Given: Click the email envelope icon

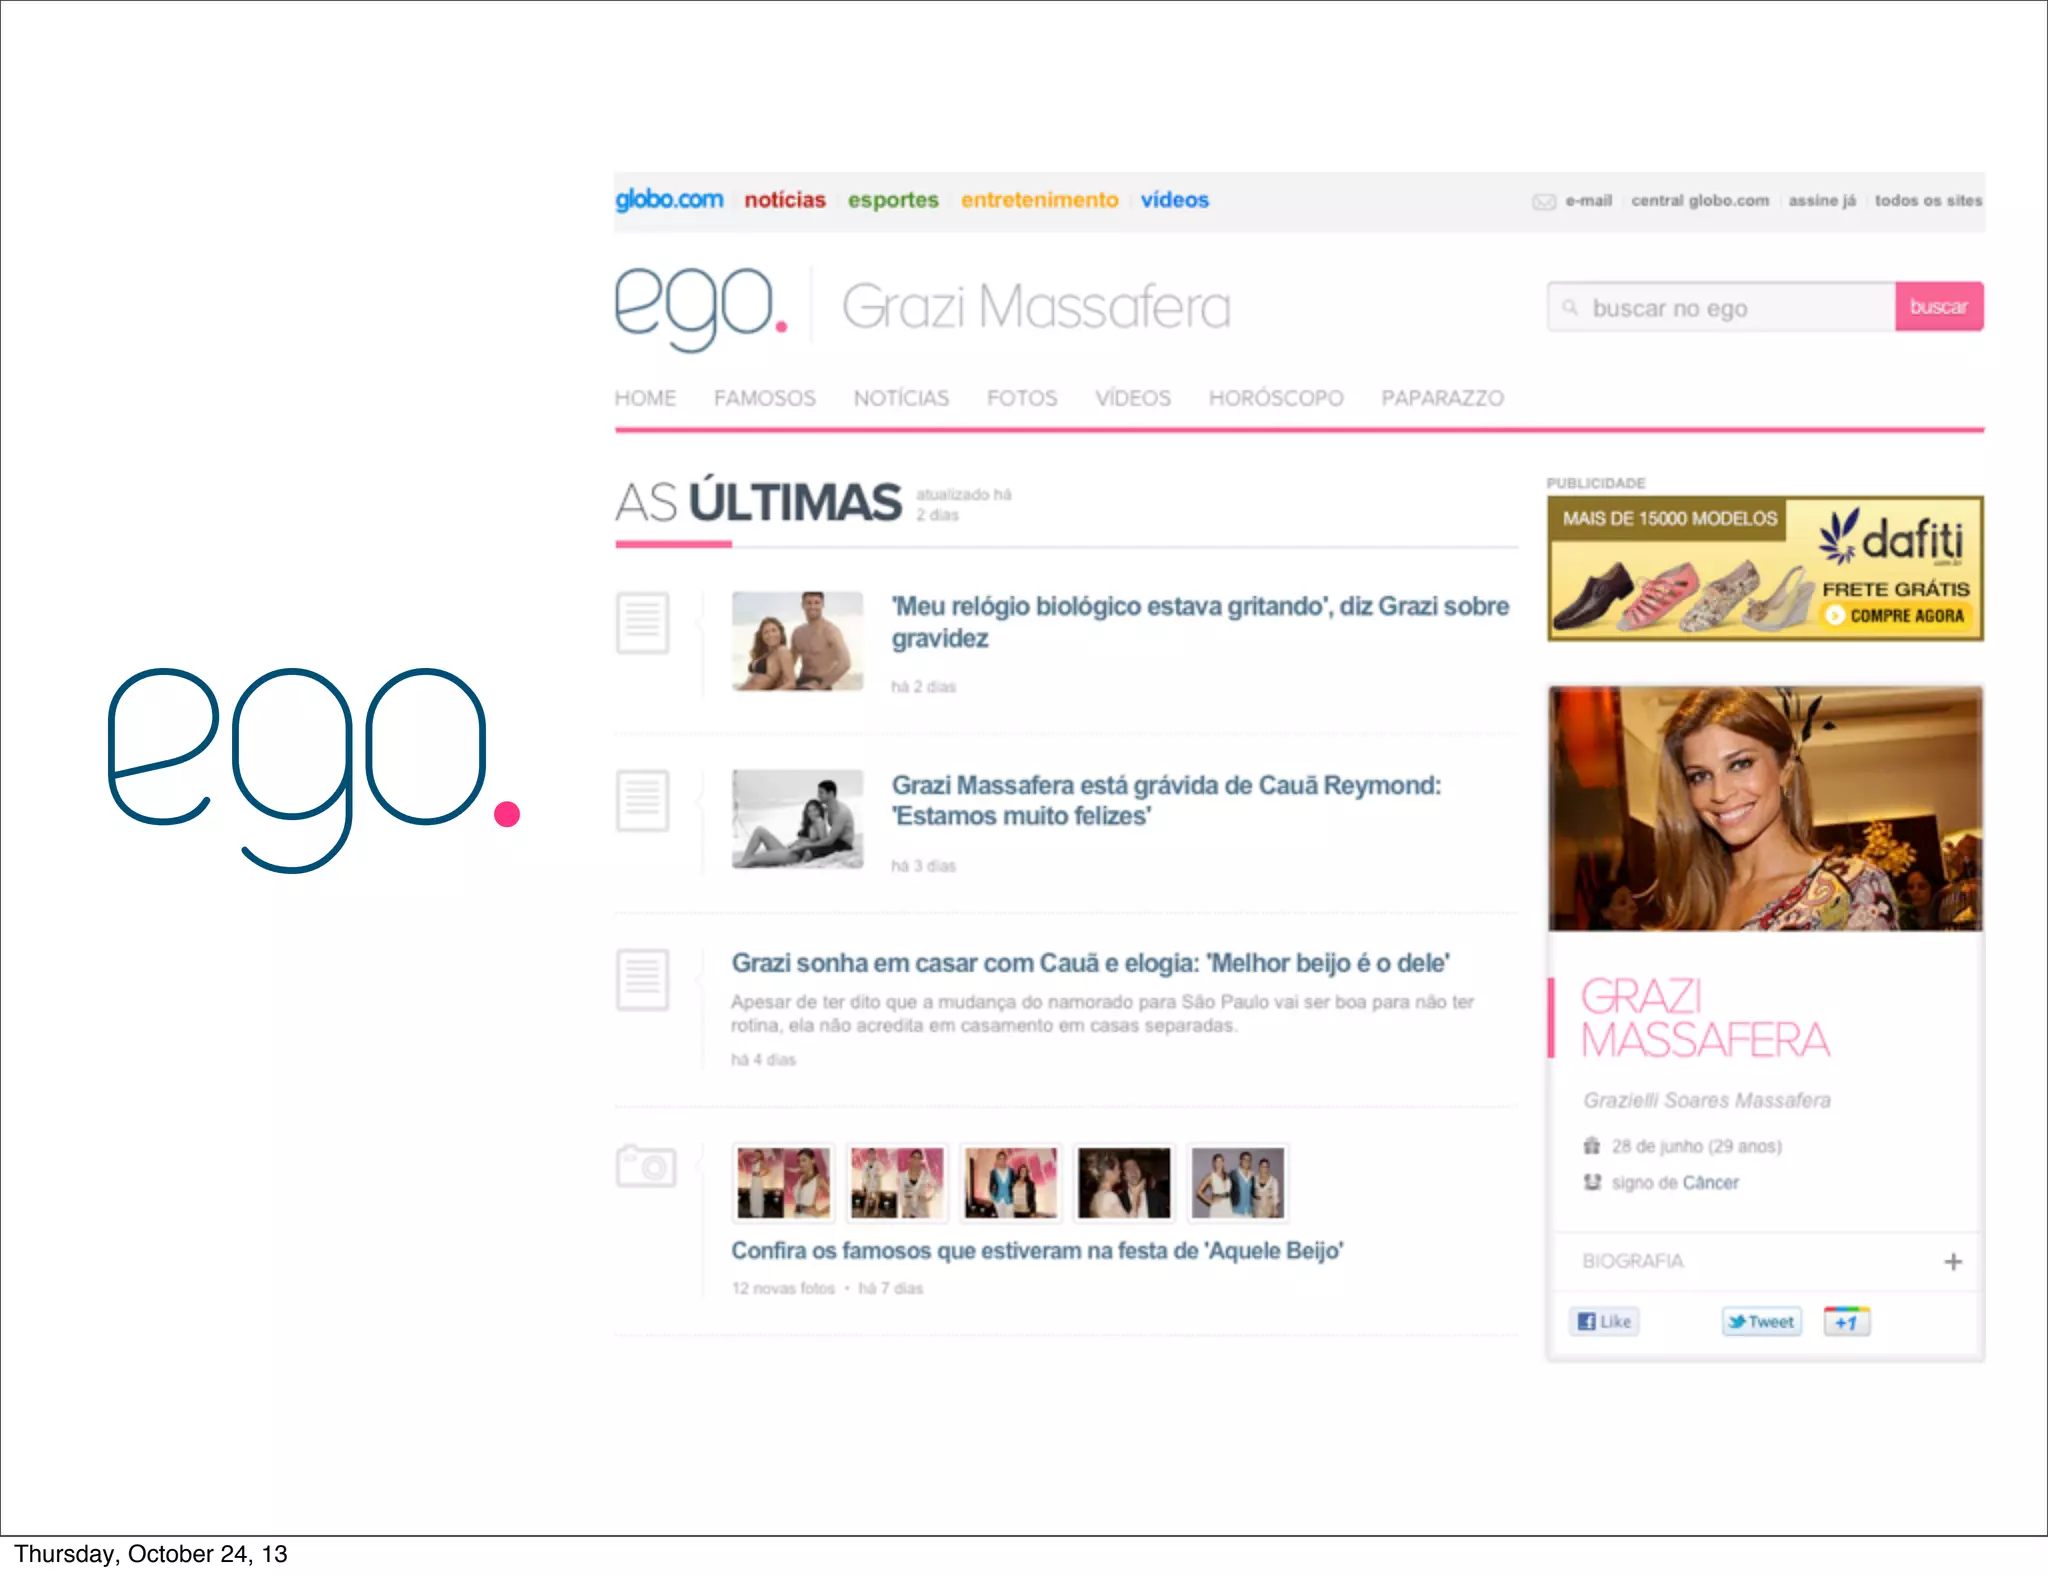Looking at the screenshot, I should click(1543, 201).
